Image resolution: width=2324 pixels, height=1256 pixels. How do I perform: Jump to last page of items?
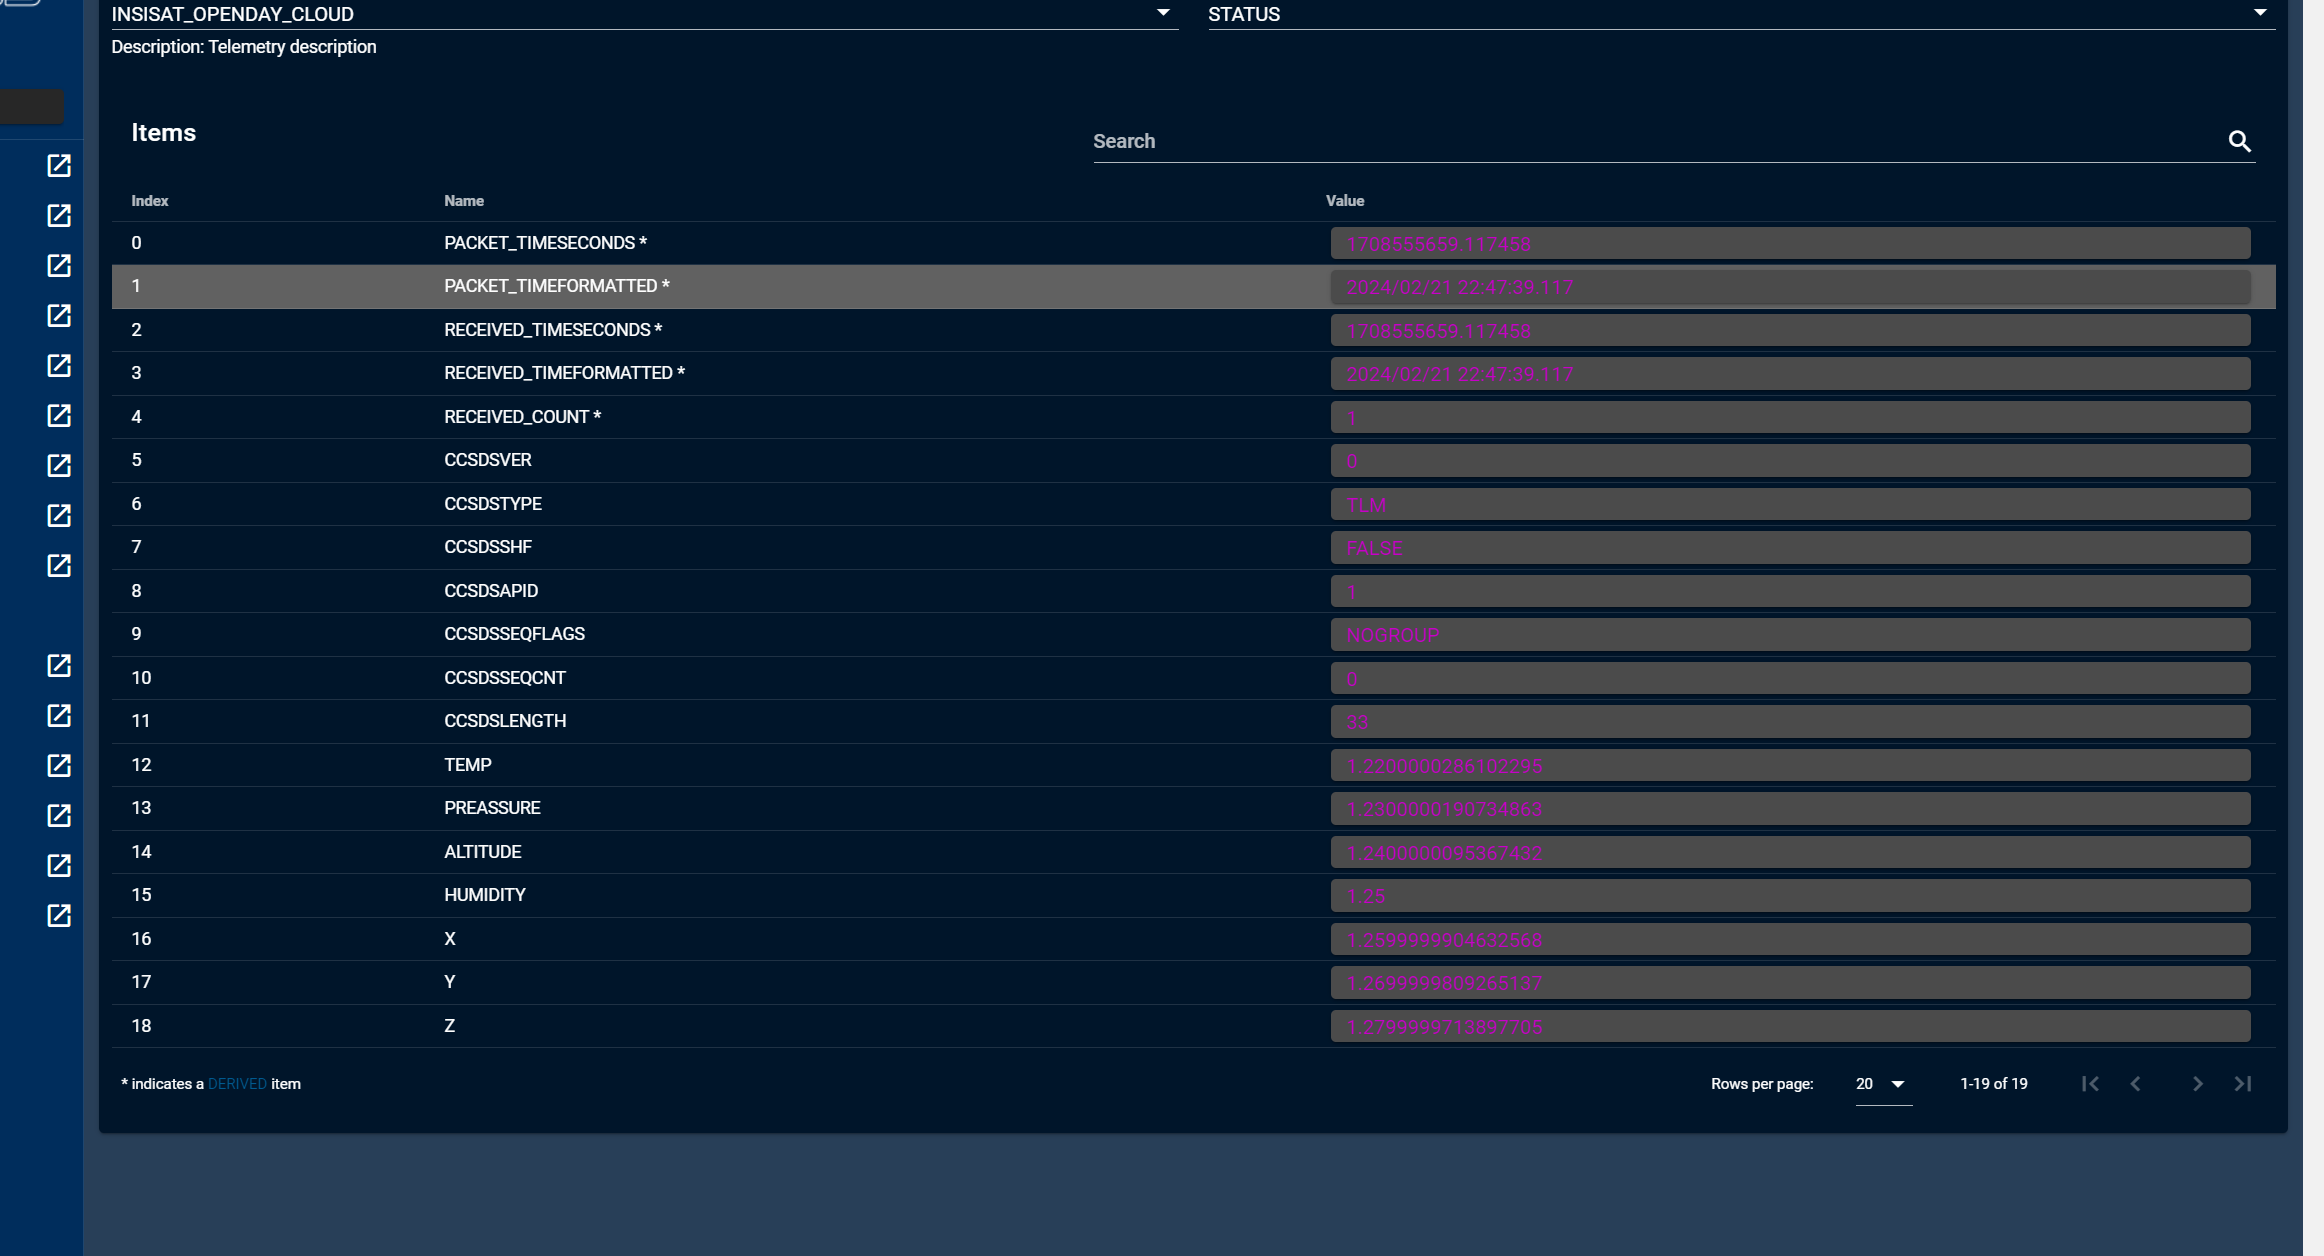point(2243,1084)
